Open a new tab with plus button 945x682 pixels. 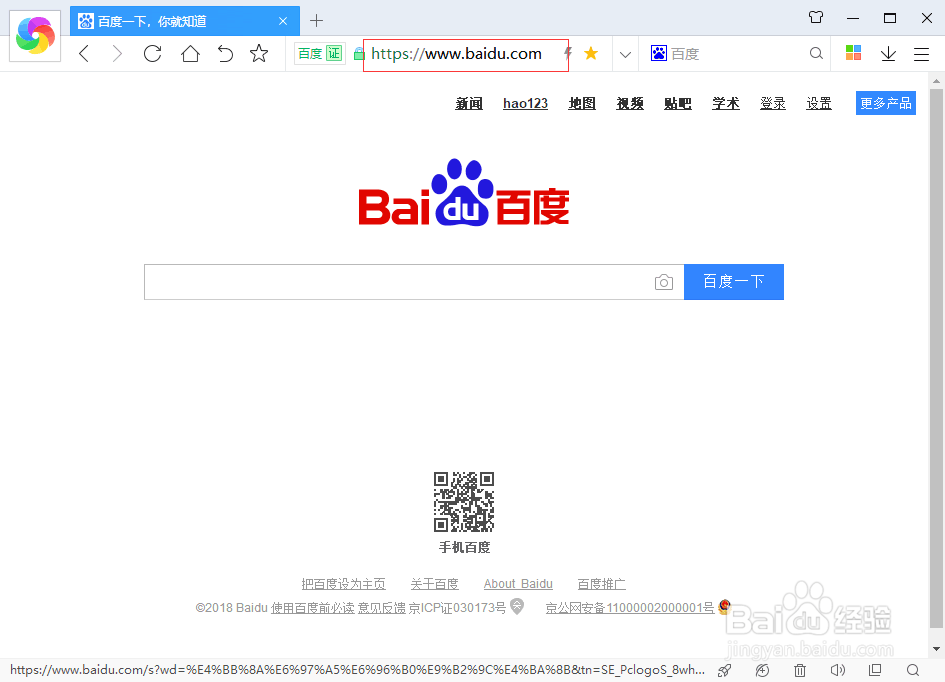tap(316, 21)
